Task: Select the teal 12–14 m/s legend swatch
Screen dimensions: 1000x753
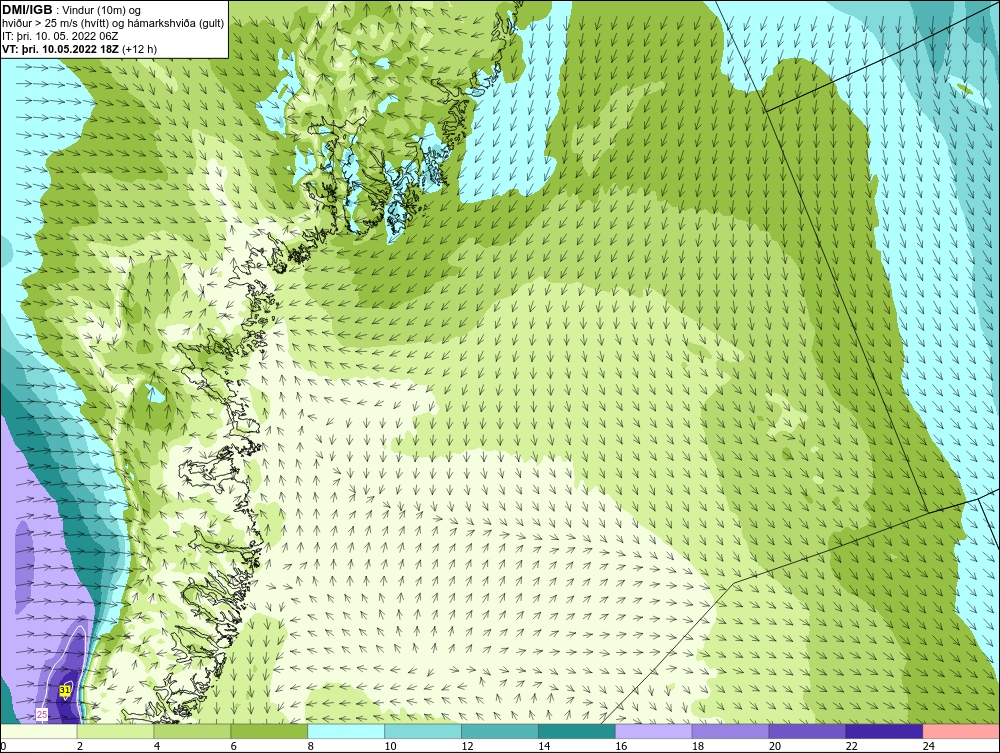Action: [x=500, y=731]
